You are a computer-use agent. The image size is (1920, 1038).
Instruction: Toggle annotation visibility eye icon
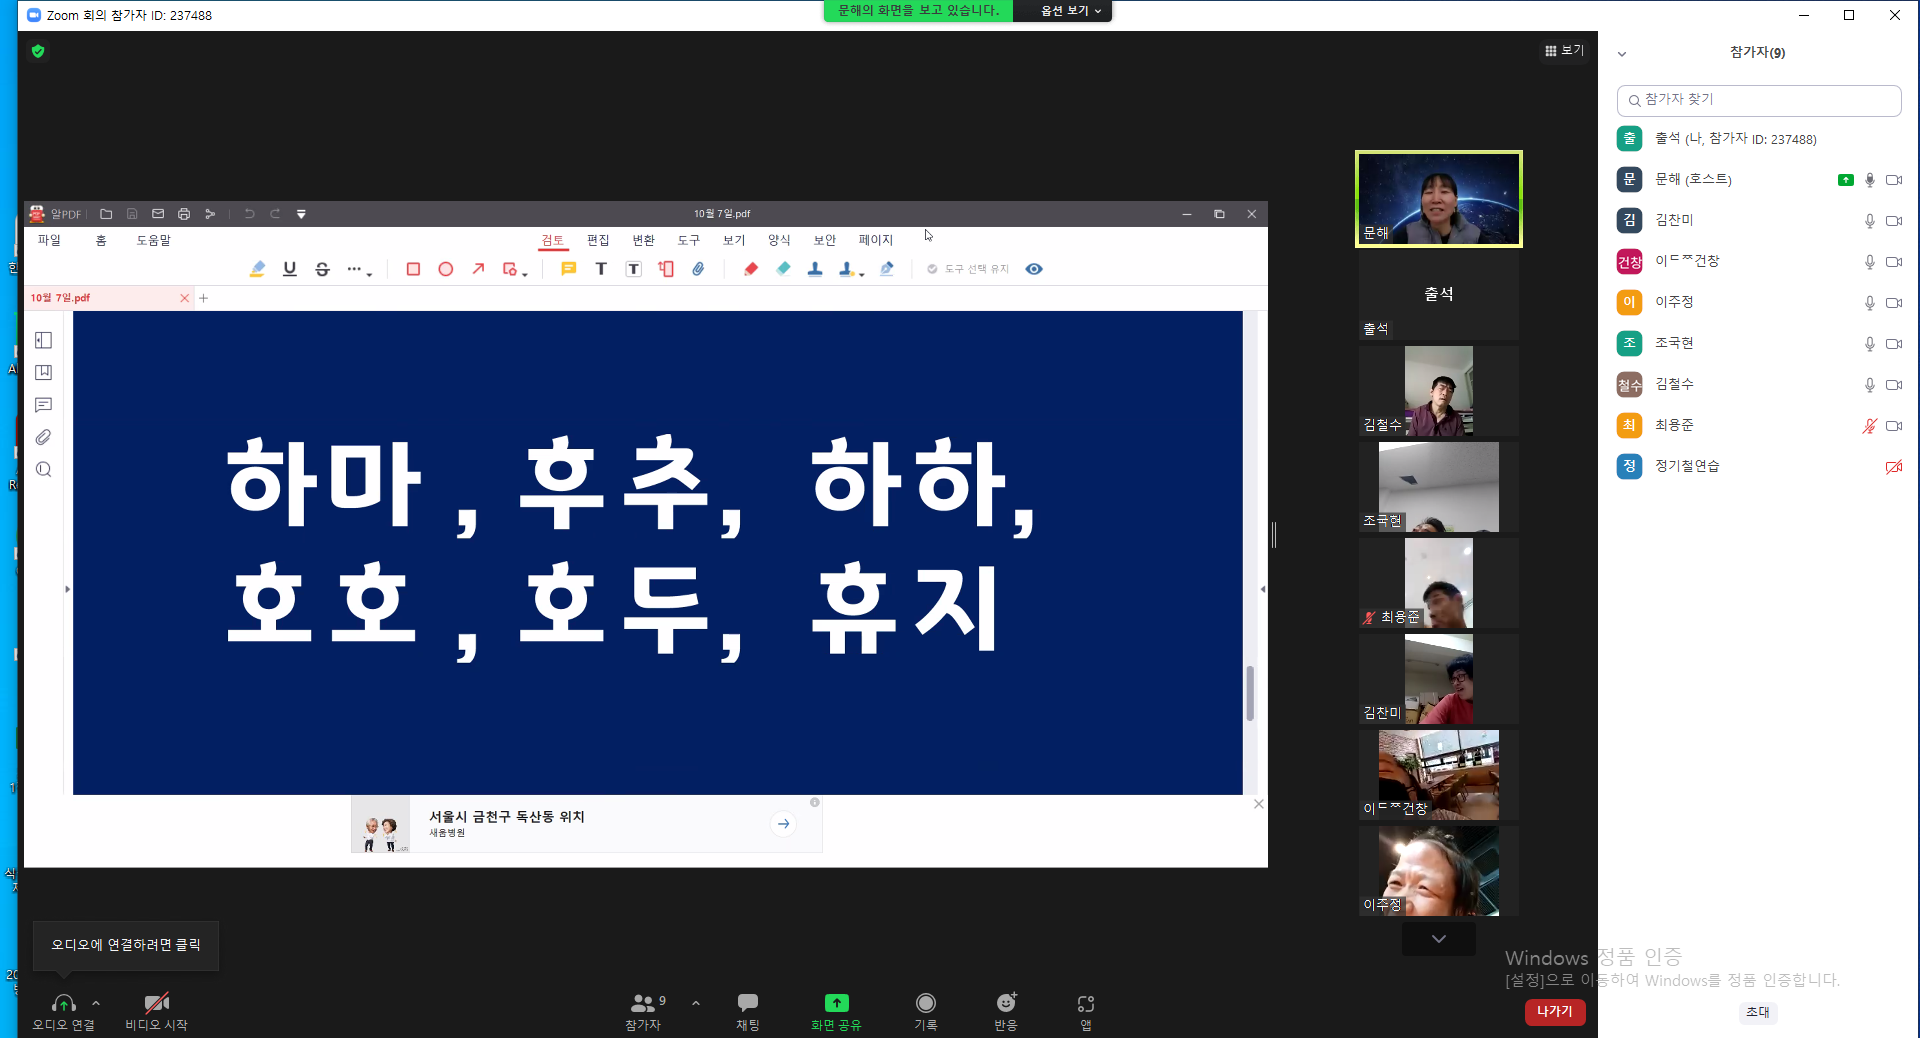click(x=1034, y=269)
